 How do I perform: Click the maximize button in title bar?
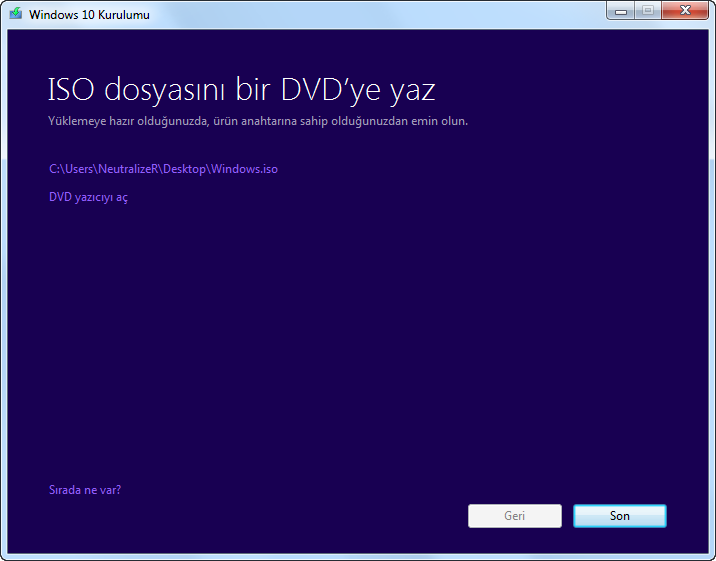coord(648,11)
